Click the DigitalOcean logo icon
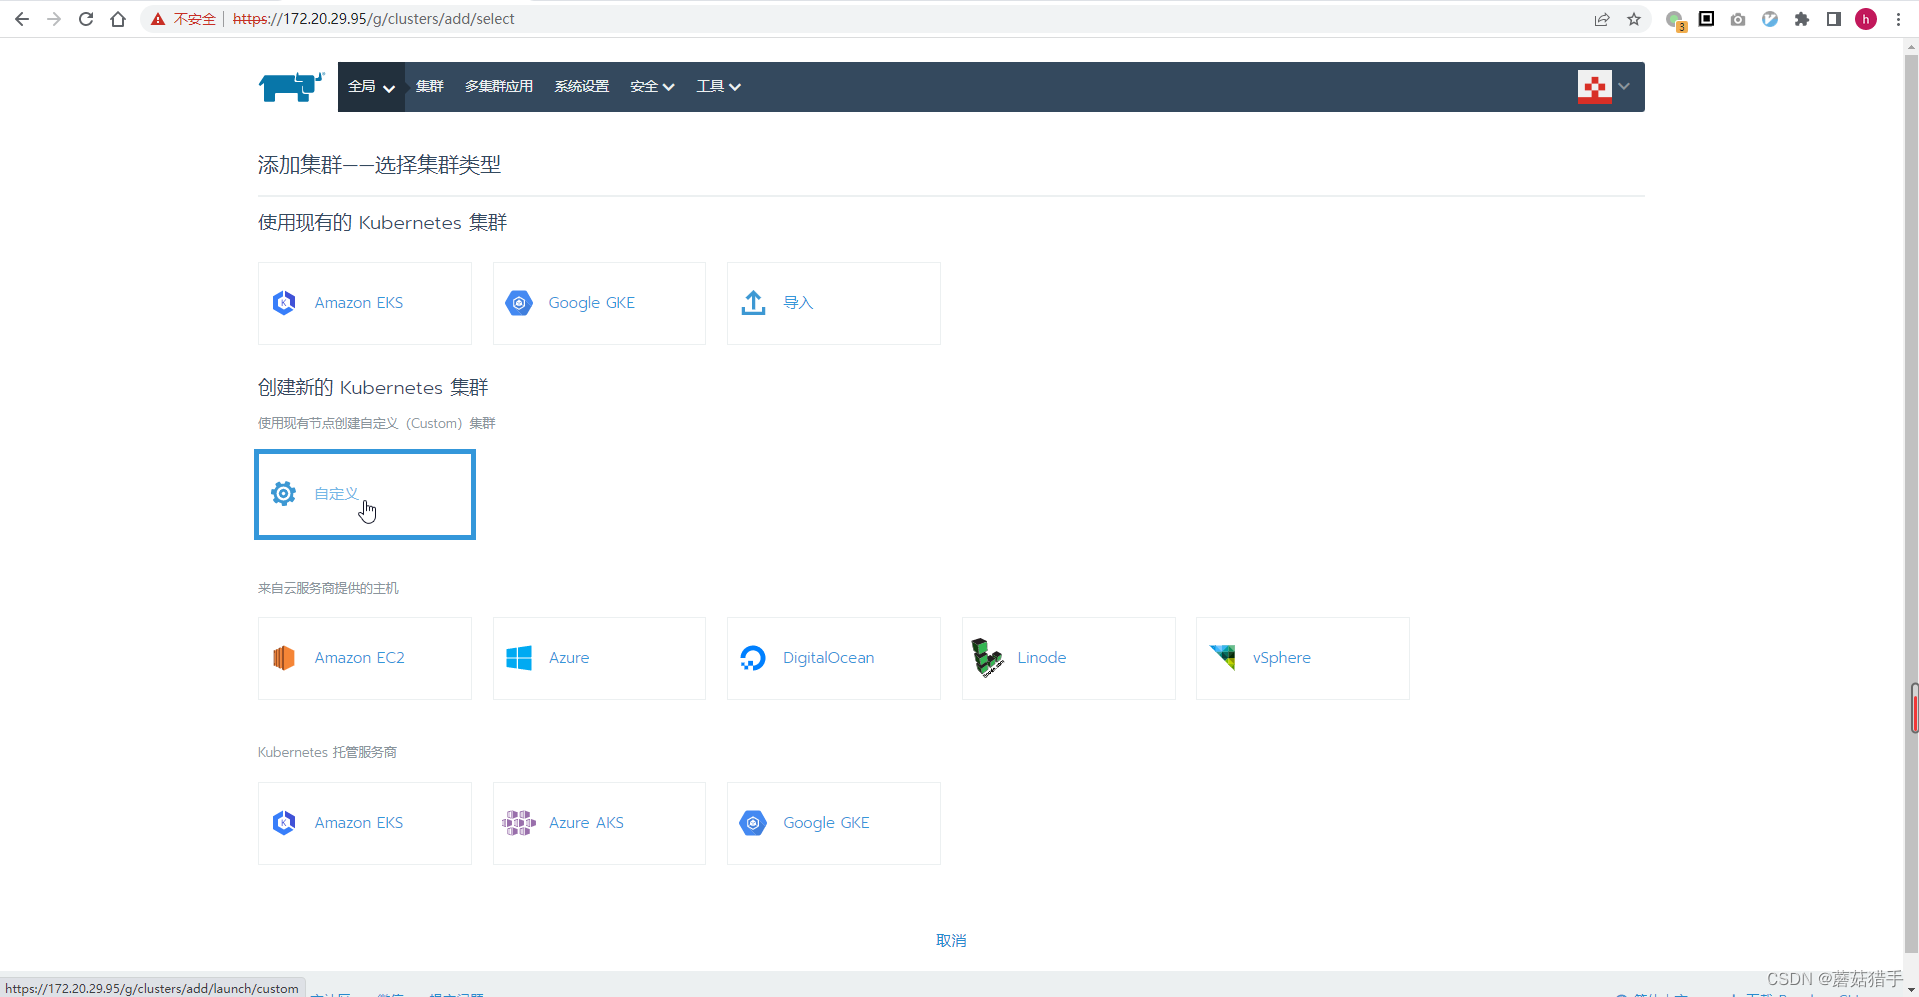This screenshot has height=997, width=1919. pos(753,658)
